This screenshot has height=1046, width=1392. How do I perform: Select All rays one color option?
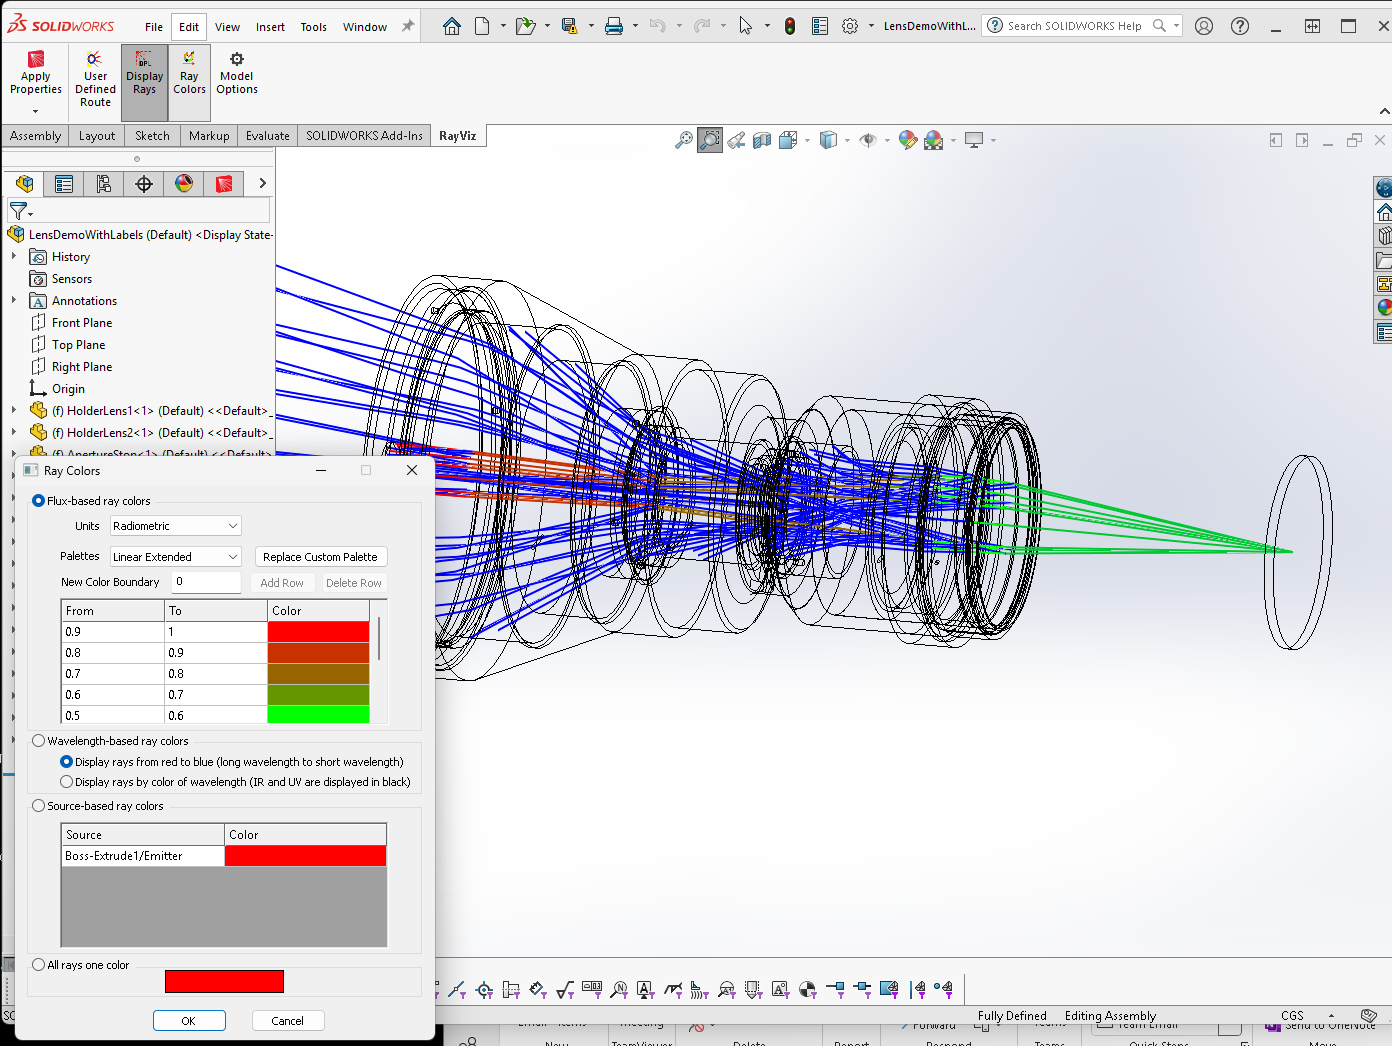pyautogui.click(x=38, y=964)
